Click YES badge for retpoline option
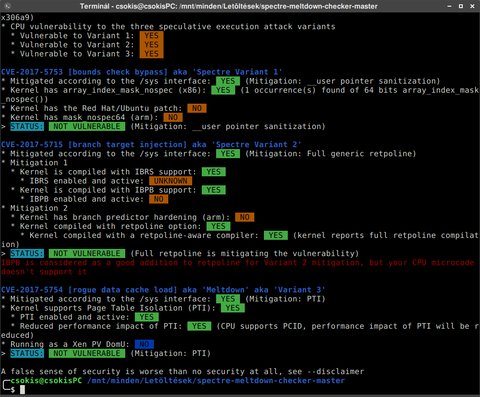This screenshot has width=480, height=397. pyautogui.click(x=218, y=226)
